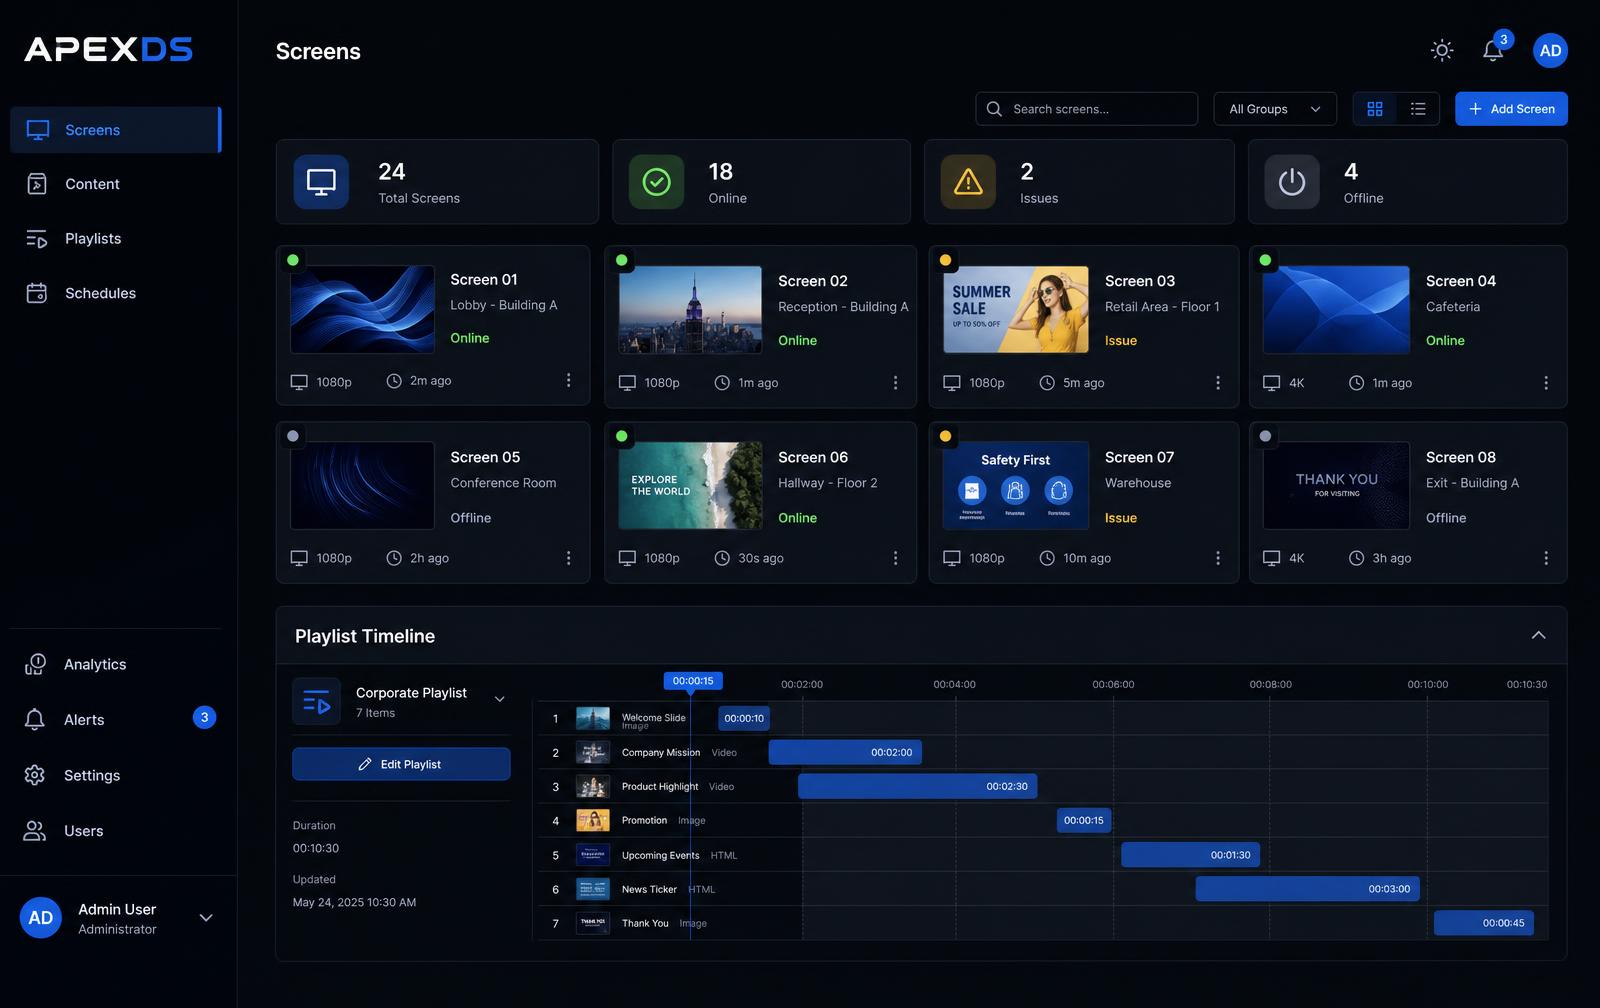1600x1008 pixels.
Task: Switch to grid view
Action: click(1375, 109)
